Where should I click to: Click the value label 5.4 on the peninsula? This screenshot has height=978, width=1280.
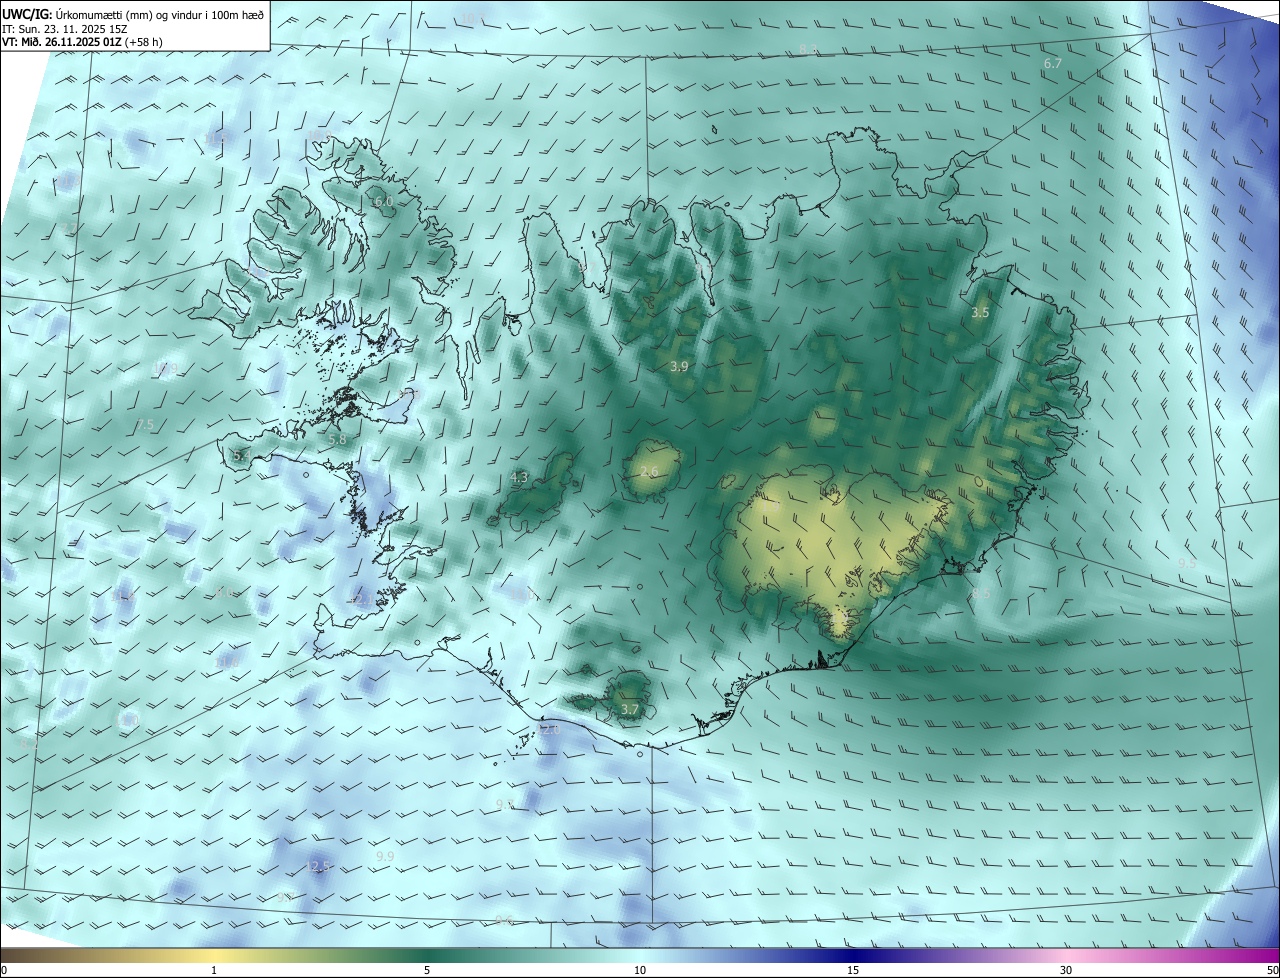point(241,455)
